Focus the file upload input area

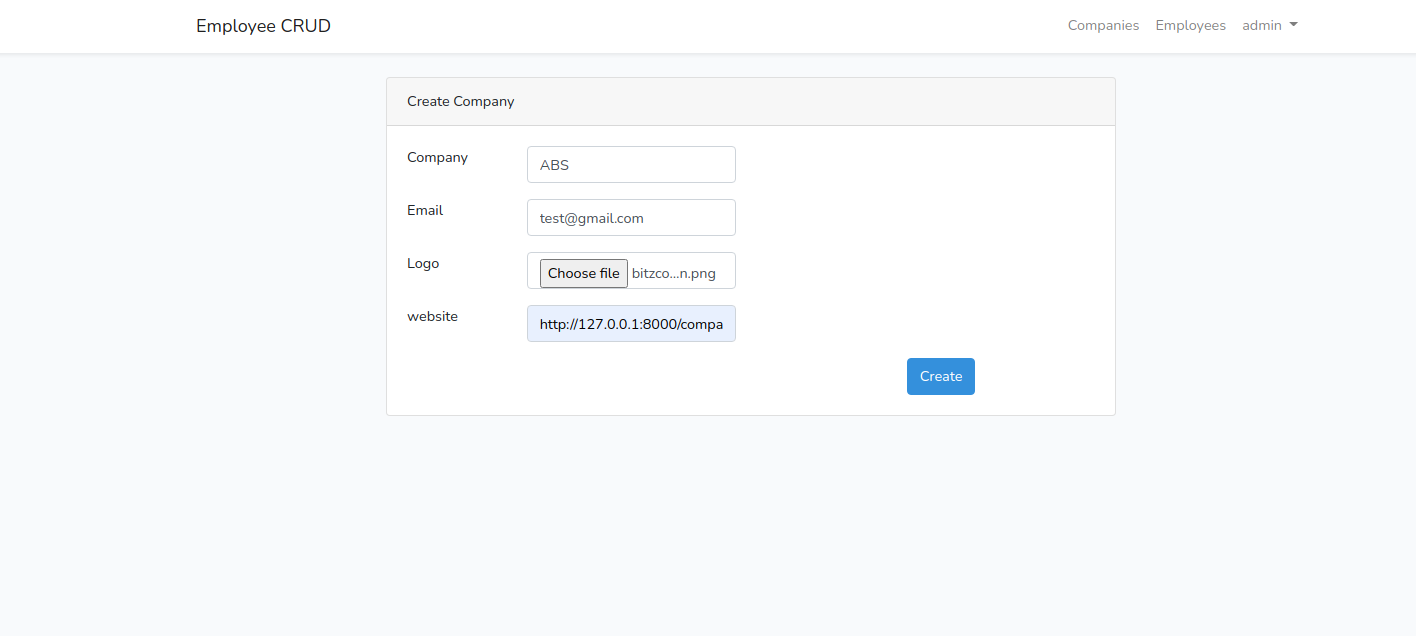pyautogui.click(x=583, y=272)
